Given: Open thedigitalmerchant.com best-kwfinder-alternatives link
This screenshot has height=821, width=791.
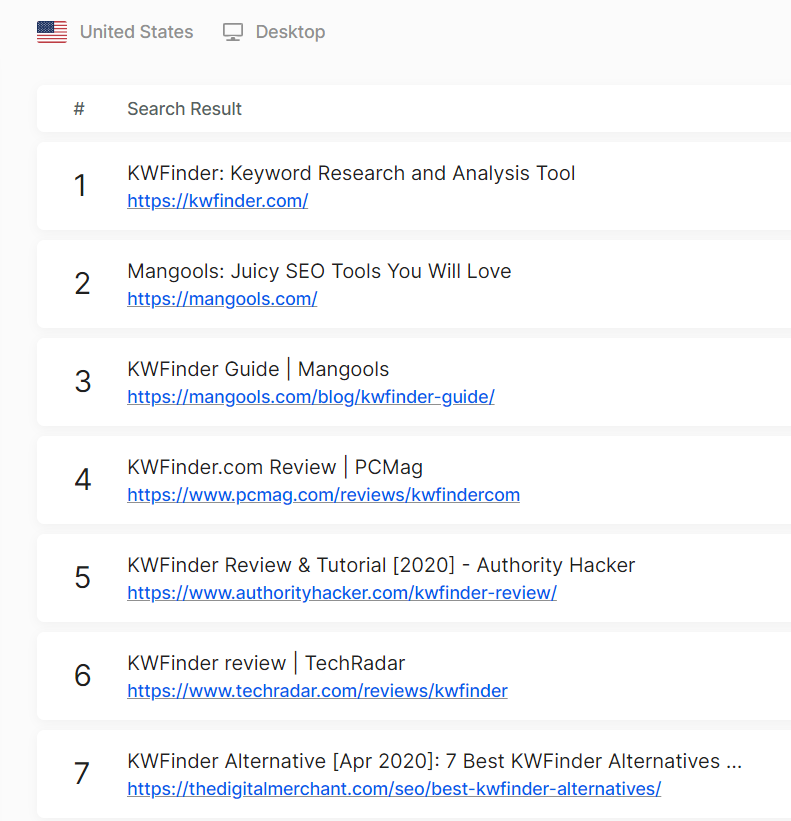Looking at the screenshot, I should pyautogui.click(x=394, y=789).
